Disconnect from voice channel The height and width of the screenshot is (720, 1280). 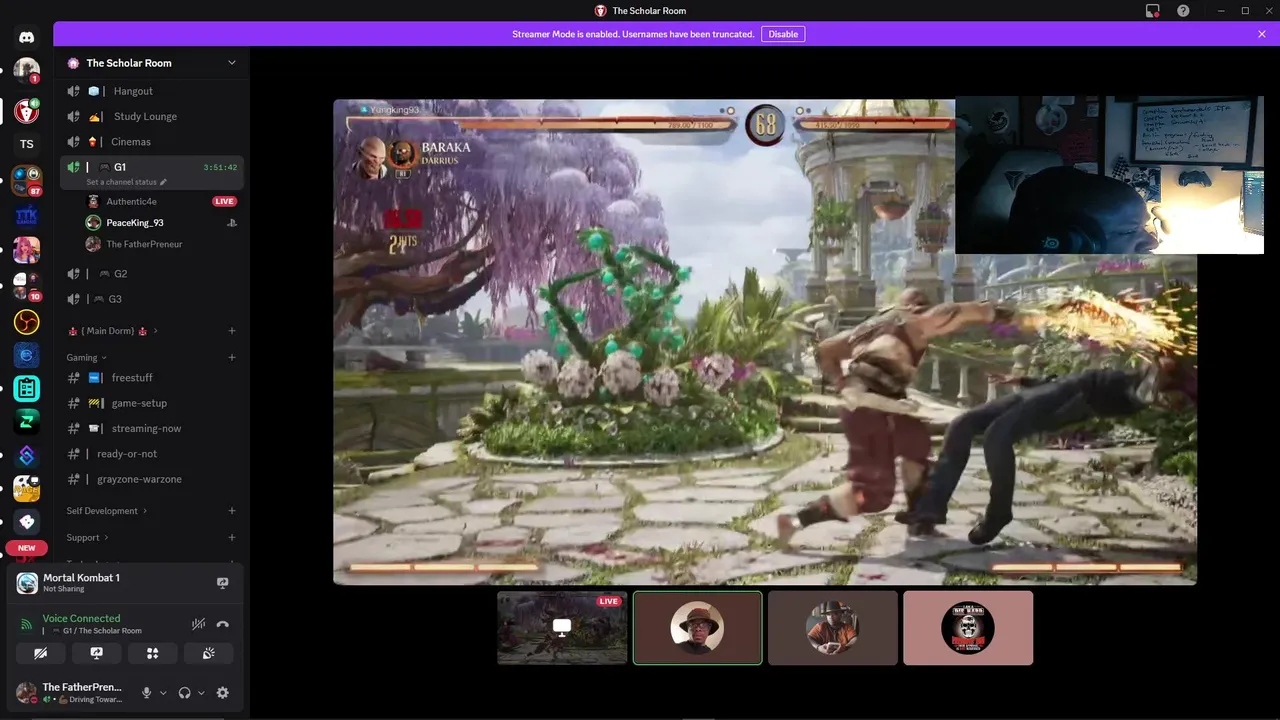point(222,624)
